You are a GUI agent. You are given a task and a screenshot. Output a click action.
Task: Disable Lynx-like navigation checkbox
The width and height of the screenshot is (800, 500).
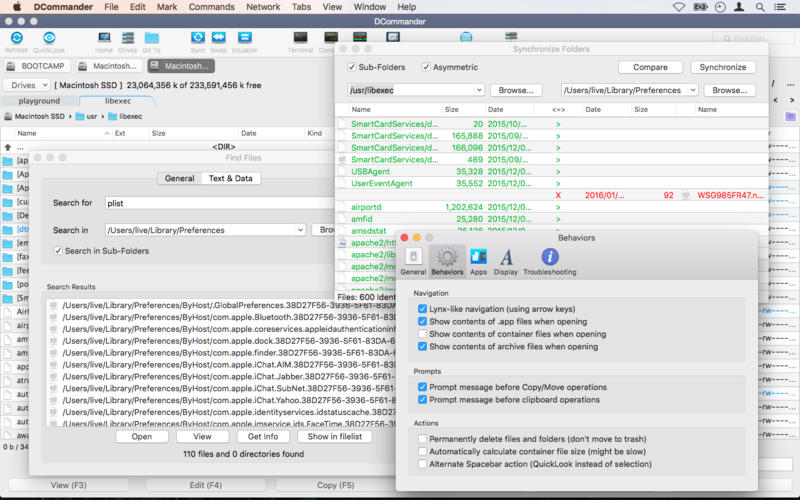click(423, 309)
